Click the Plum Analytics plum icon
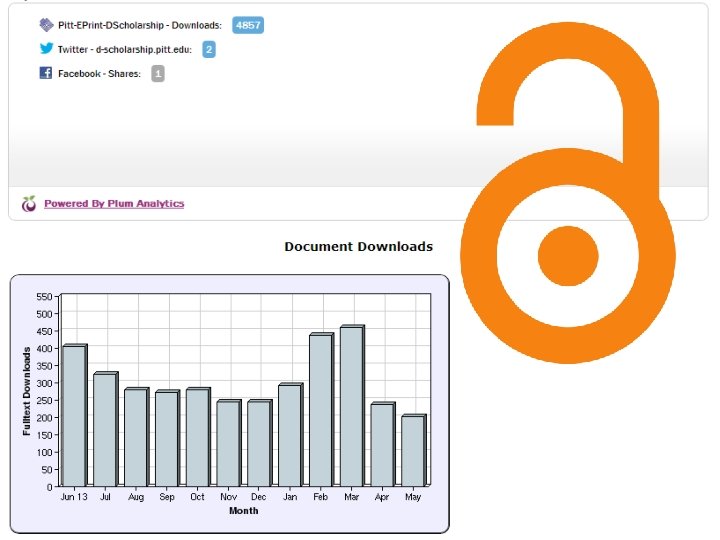 click(x=29, y=203)
